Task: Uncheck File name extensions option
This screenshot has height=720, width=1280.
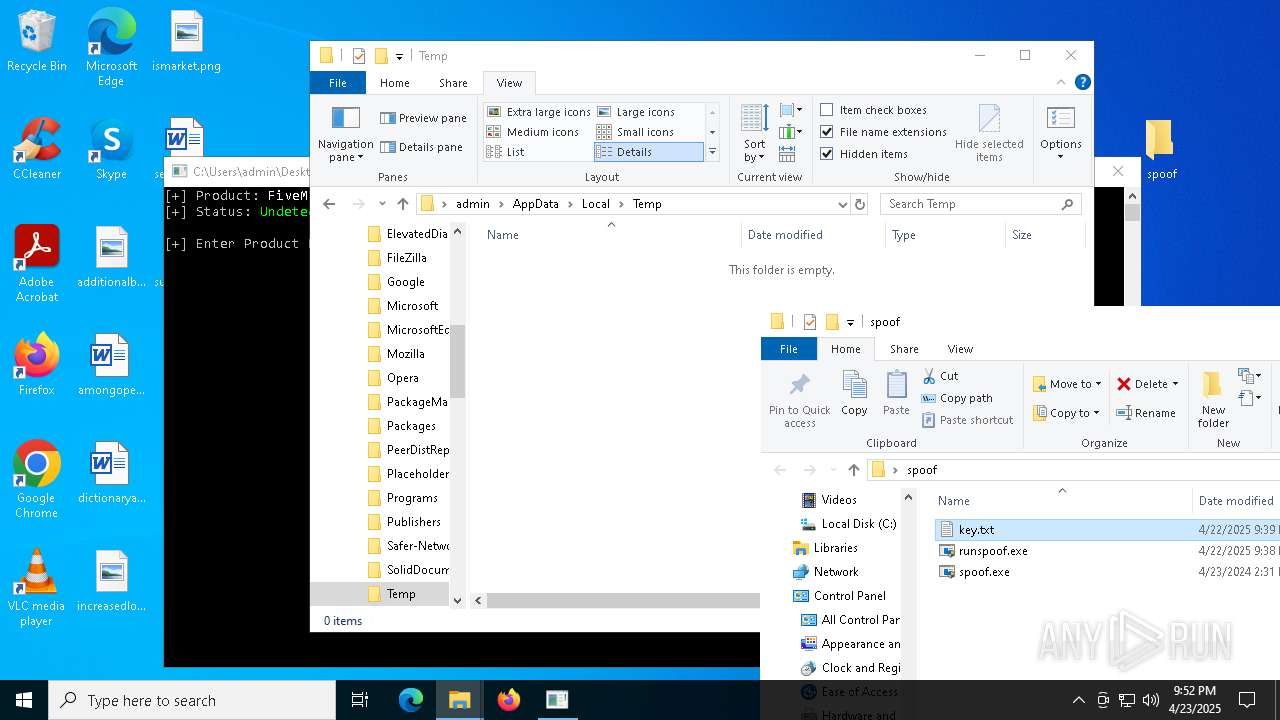Action: pyautogui.click(x=883, y=132)
